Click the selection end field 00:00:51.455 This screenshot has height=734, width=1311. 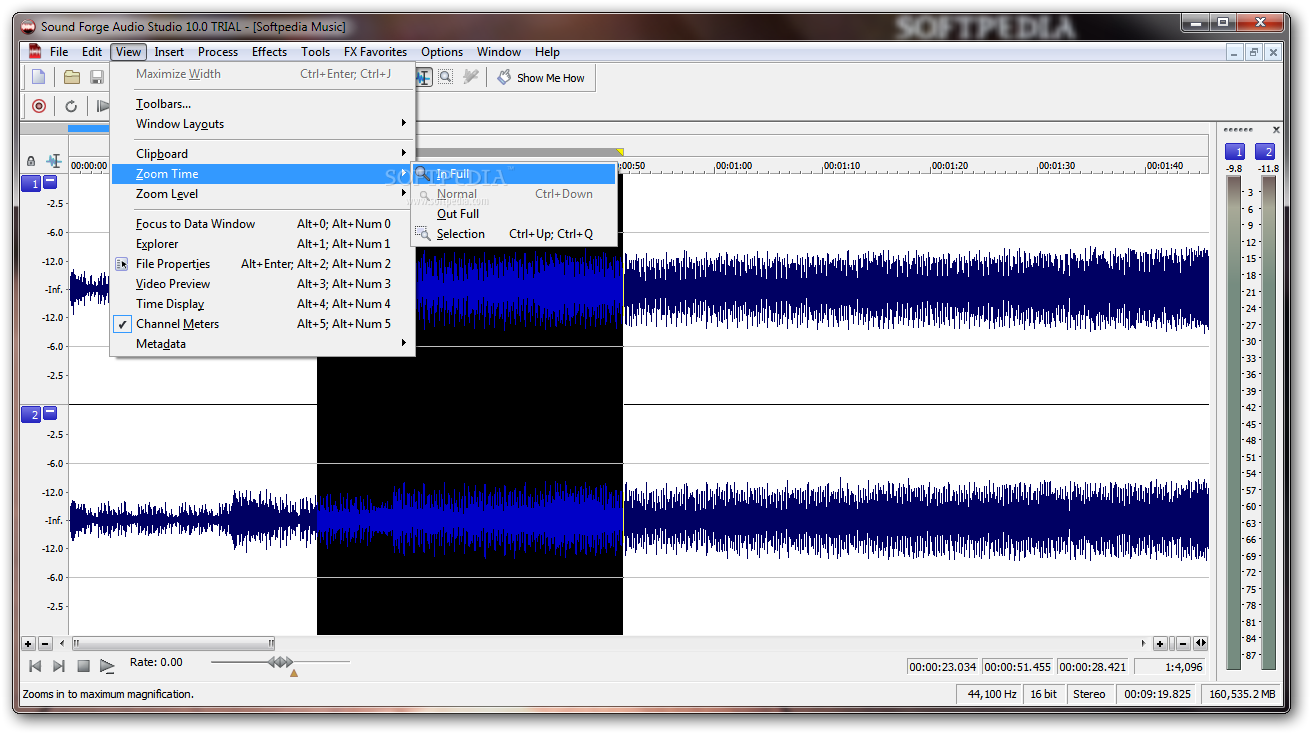[x=1018, y=667]
